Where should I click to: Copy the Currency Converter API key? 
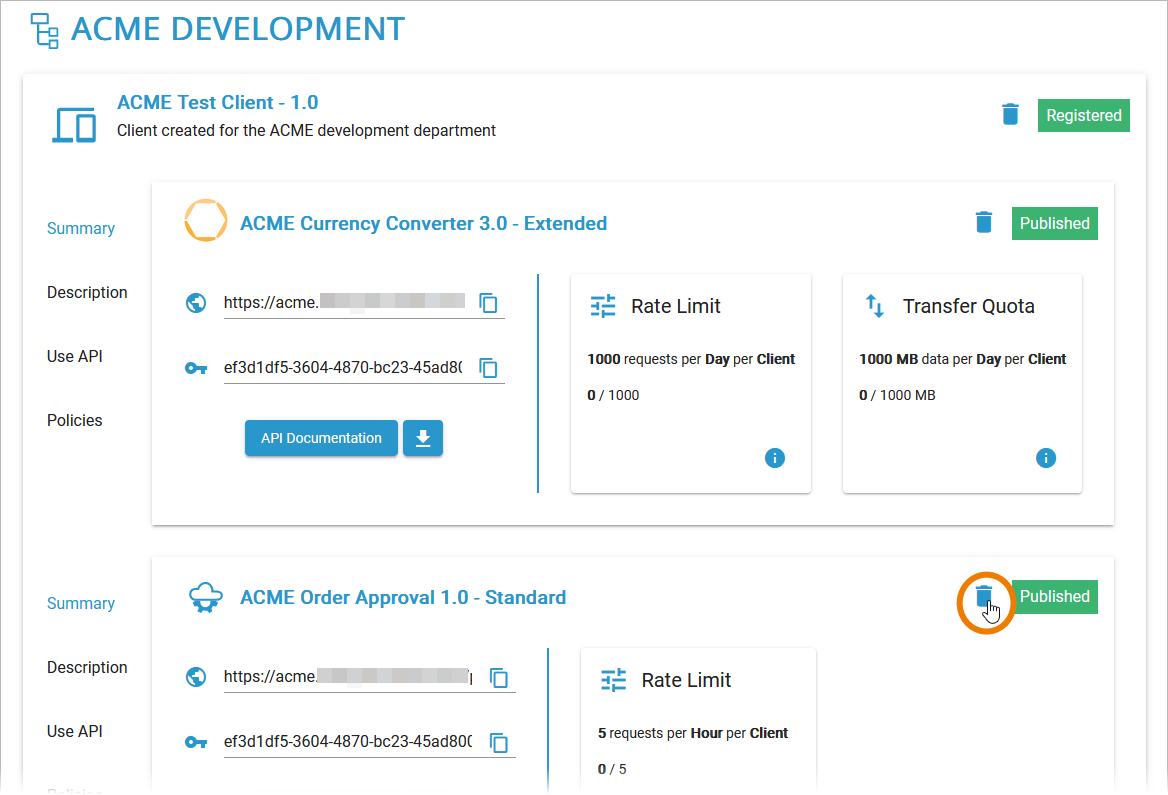pyautogui.click(x=488, y=368)
